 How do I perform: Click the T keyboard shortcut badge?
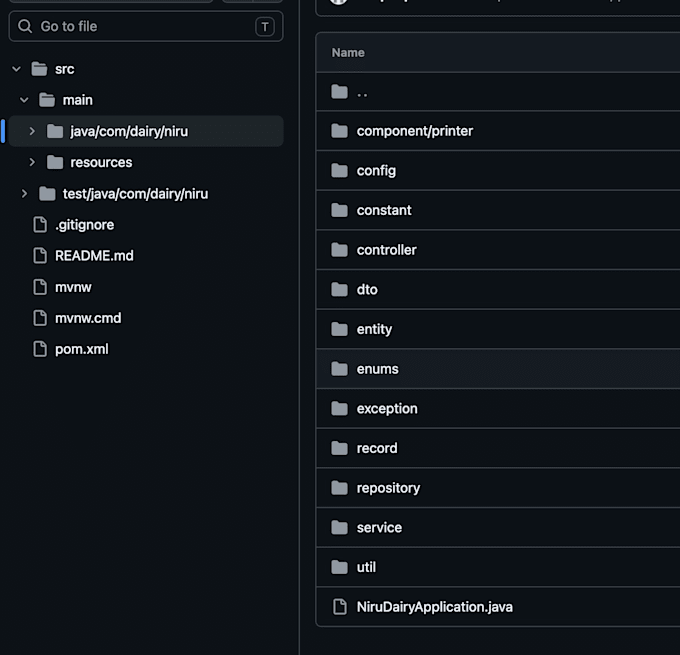(x=265, y=27)
